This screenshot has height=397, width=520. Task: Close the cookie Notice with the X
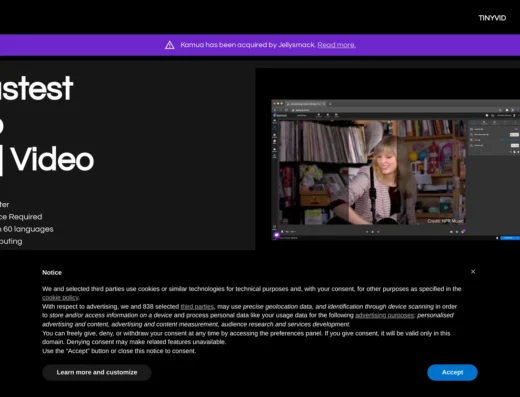click(473, 272)
